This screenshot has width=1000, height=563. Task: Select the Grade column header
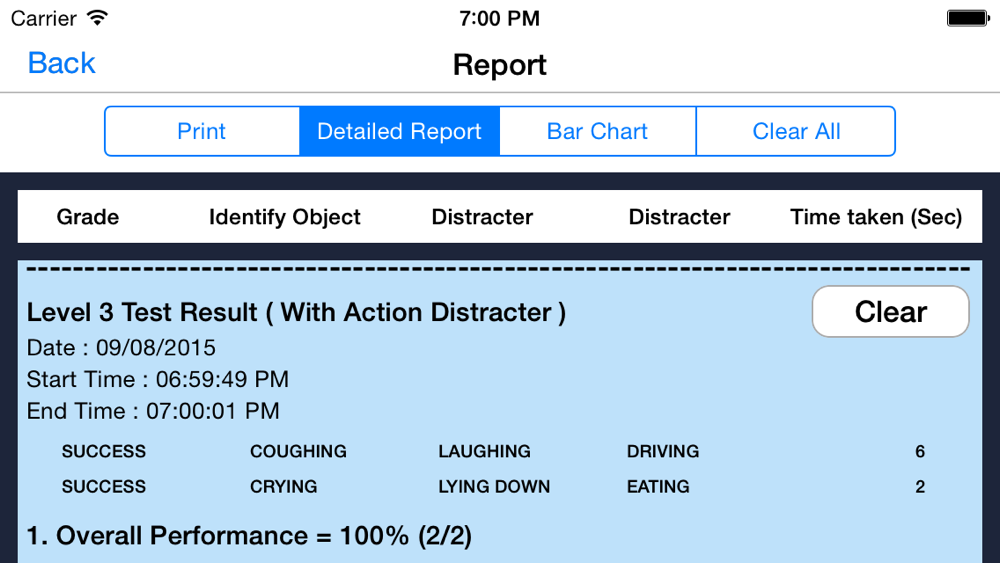[87, 217]
